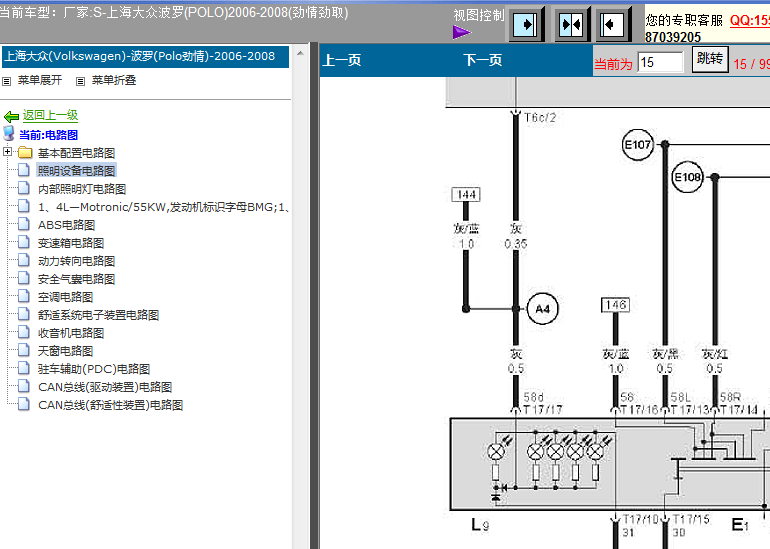Click document icon beside 天窗电路图

coord(24,350)
